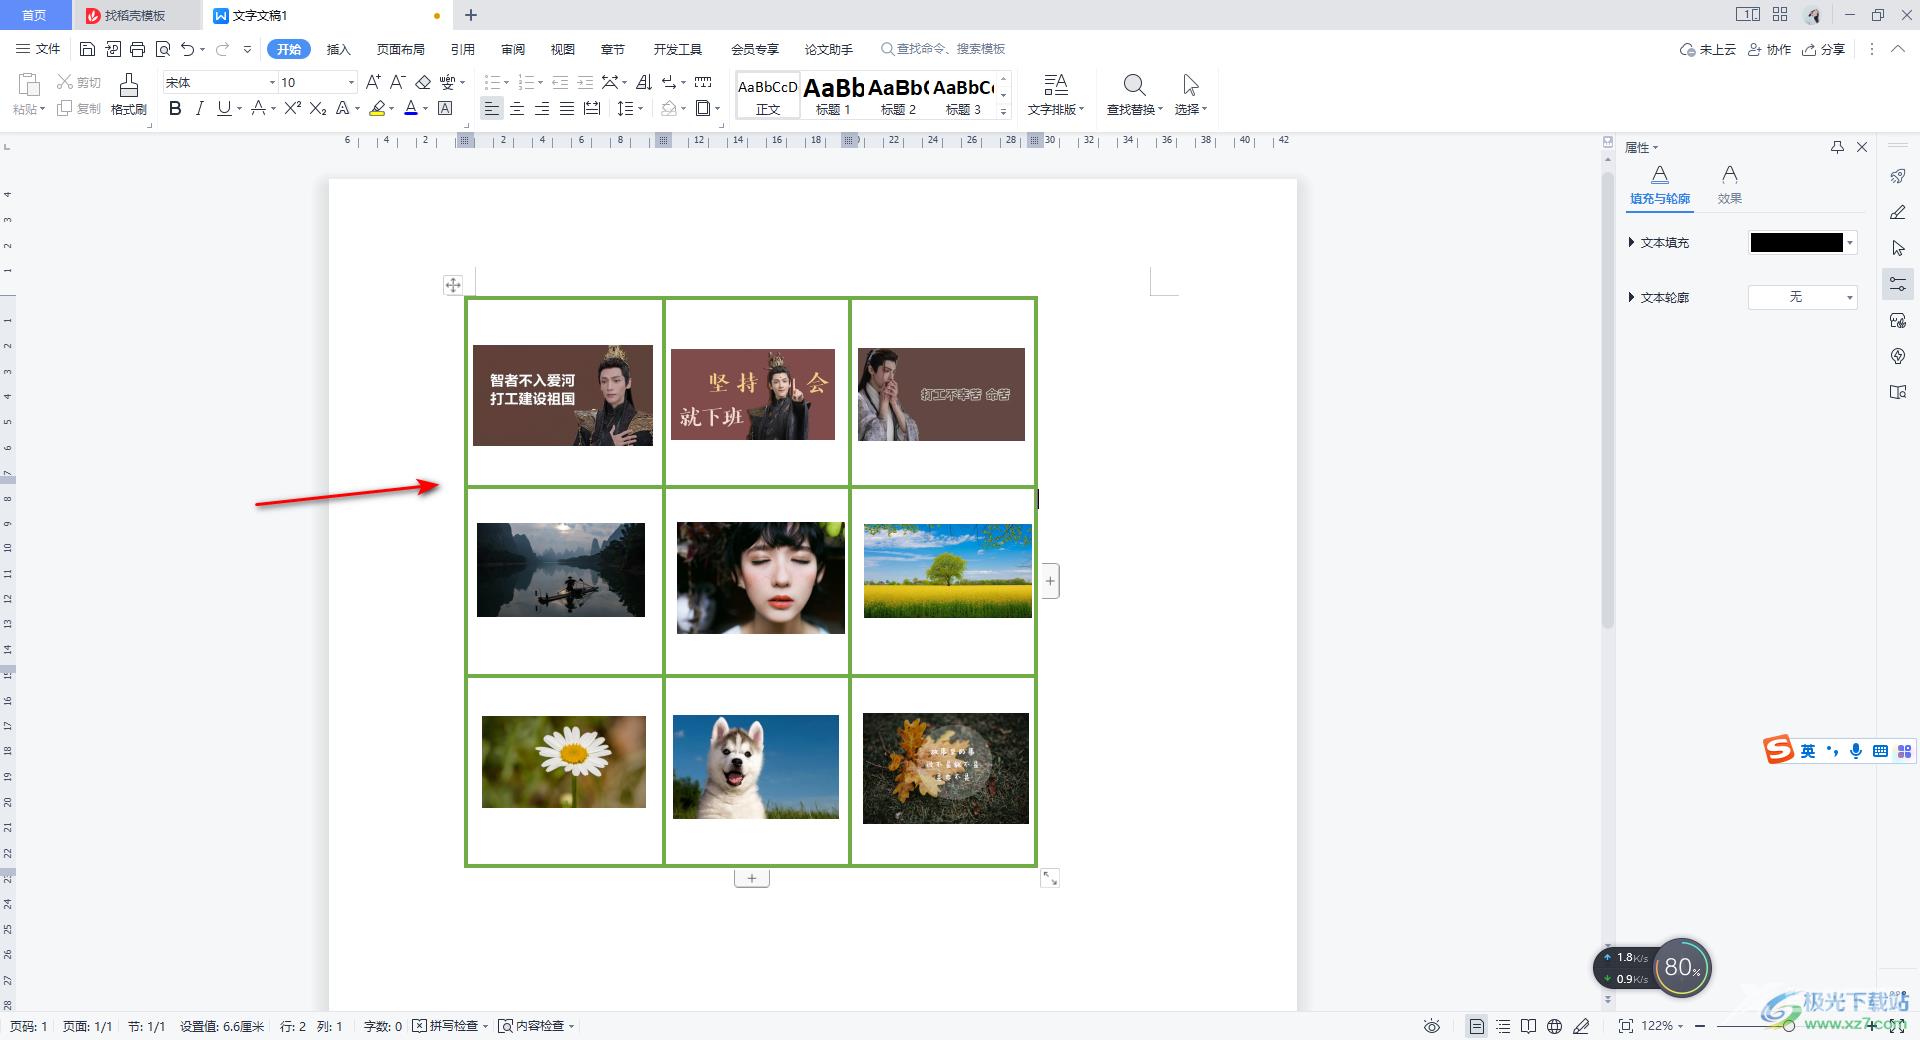Open zoom percentage dropdown 122%
Viewport: 1920px width, 1040px height.
tap(1662, 1026)
